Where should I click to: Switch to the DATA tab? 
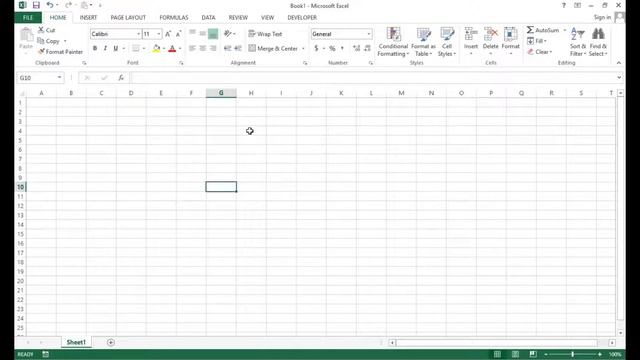[x=208, y=18]
